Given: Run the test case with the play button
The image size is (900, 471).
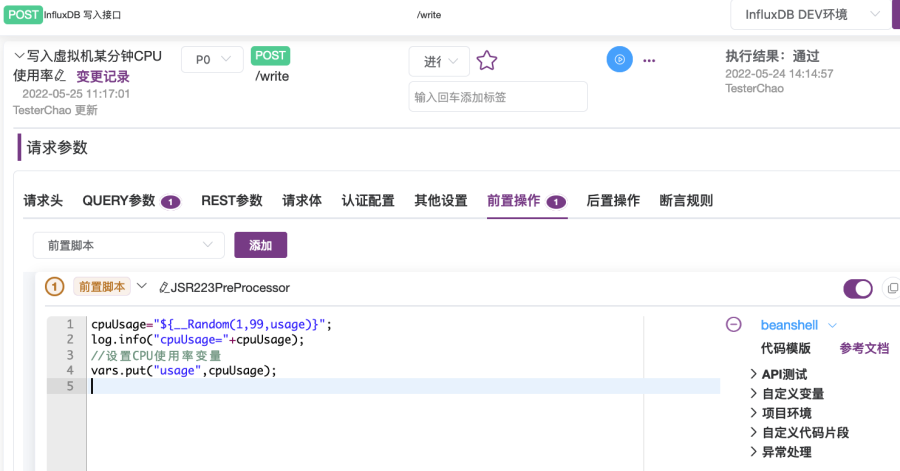Looking at the screenshot, I should click(619, 60).
